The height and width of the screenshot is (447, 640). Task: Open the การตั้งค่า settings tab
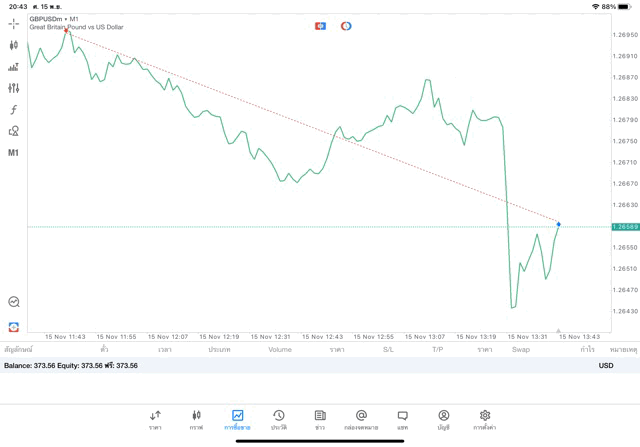tap(485, 420)
